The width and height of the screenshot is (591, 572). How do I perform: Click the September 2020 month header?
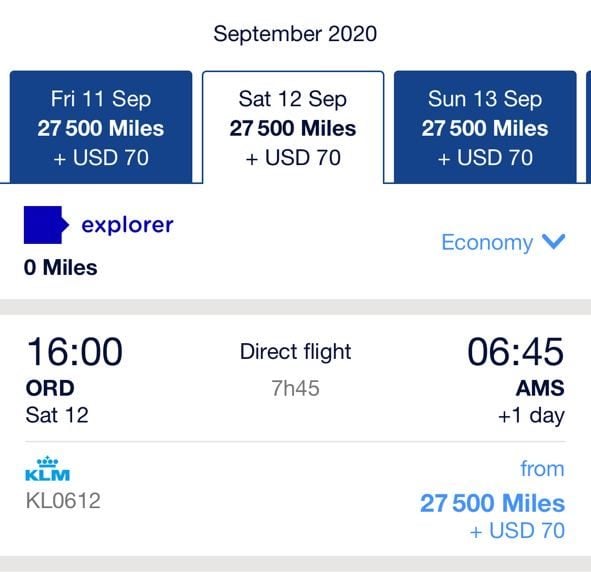295,34
